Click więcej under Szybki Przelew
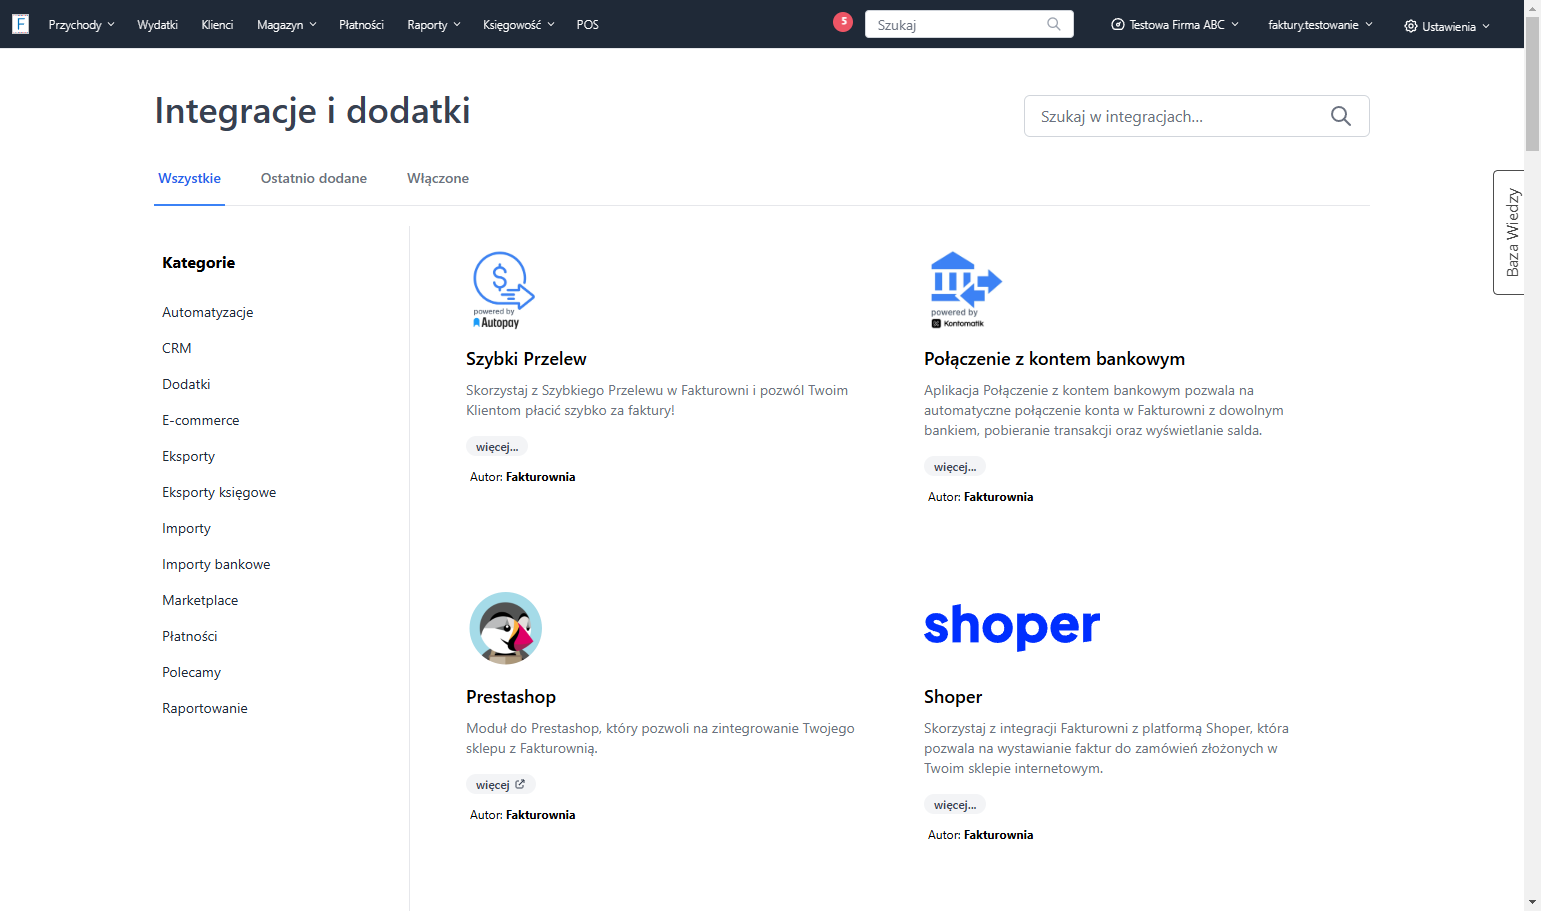 [x=497, y=447]
